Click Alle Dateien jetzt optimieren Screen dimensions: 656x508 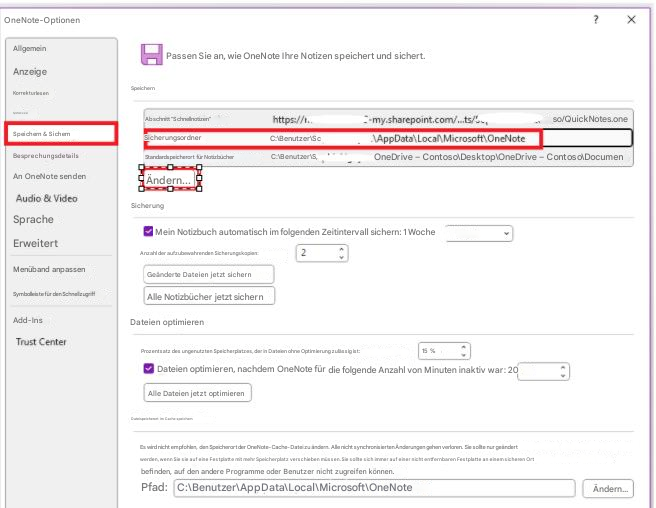click(x=197, y=393)
